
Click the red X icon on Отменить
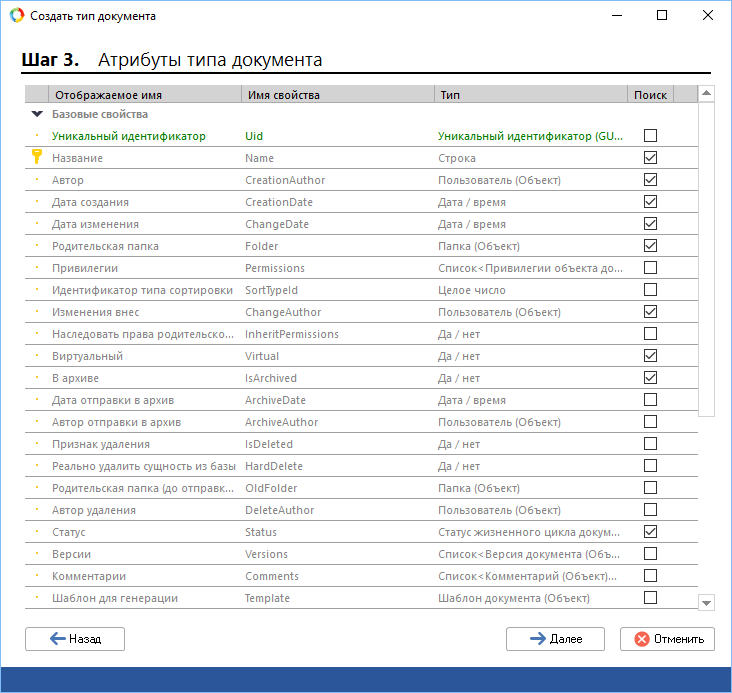640,639
